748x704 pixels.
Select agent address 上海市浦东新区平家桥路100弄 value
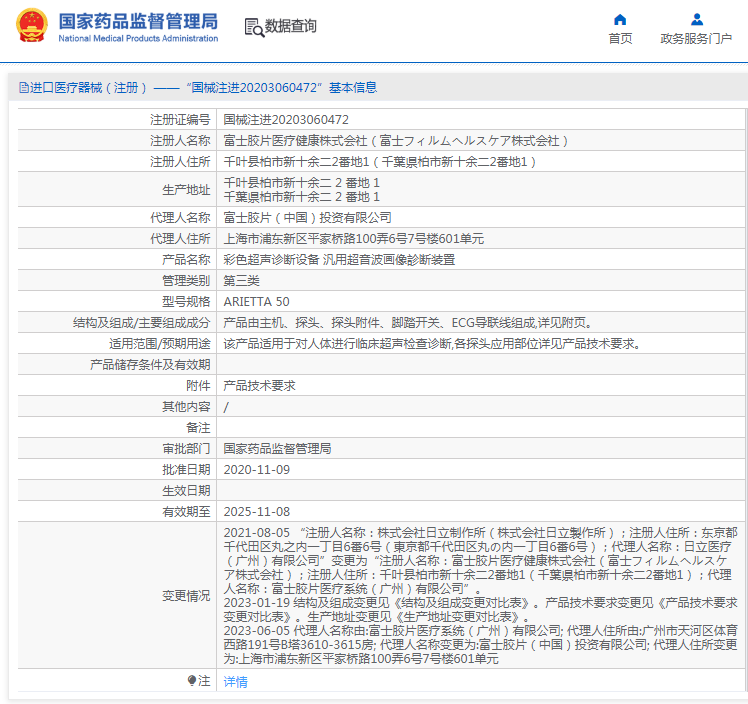click(x=353, y=238)
